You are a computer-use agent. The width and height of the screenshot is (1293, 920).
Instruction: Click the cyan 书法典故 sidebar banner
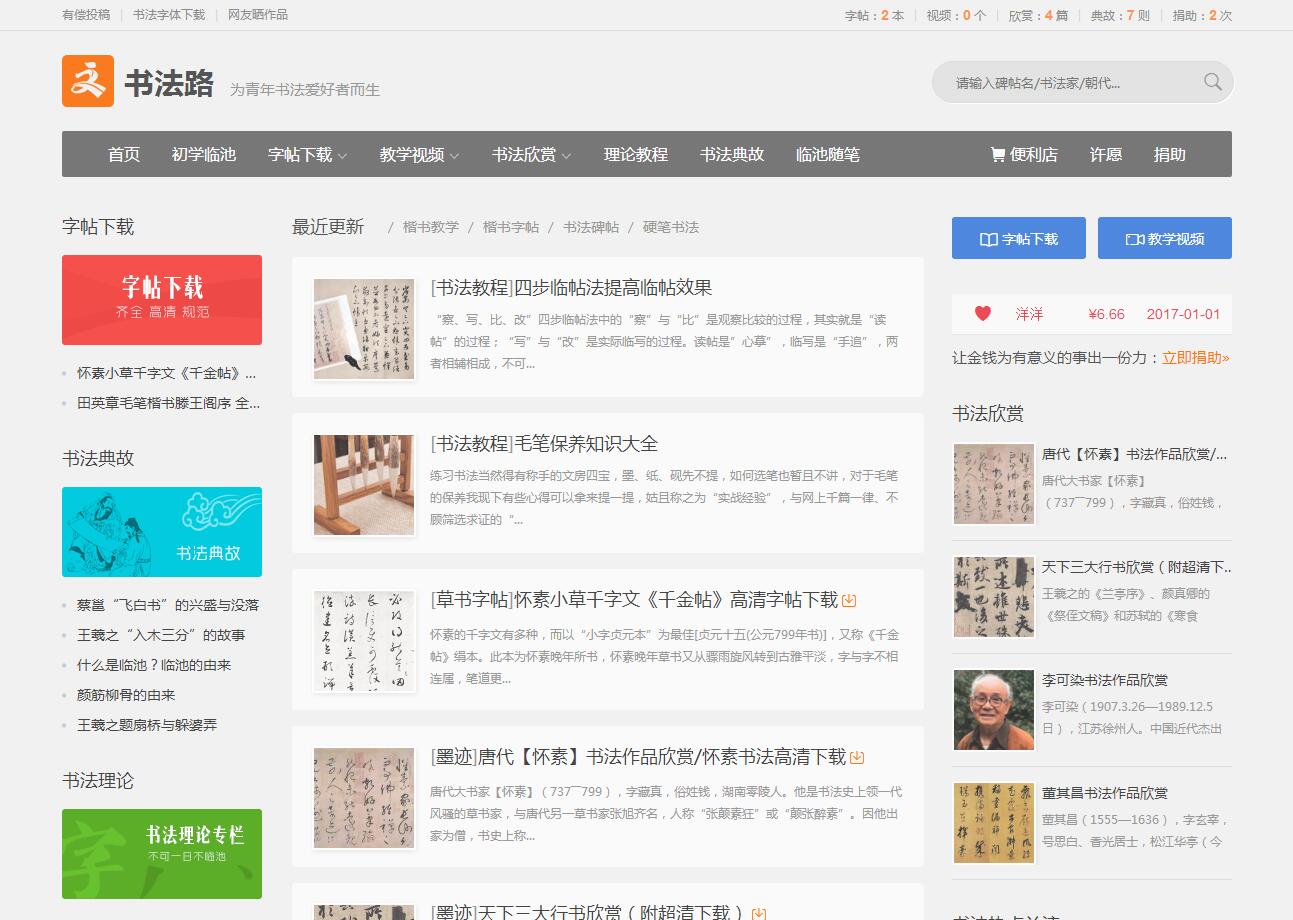point(162,532)
